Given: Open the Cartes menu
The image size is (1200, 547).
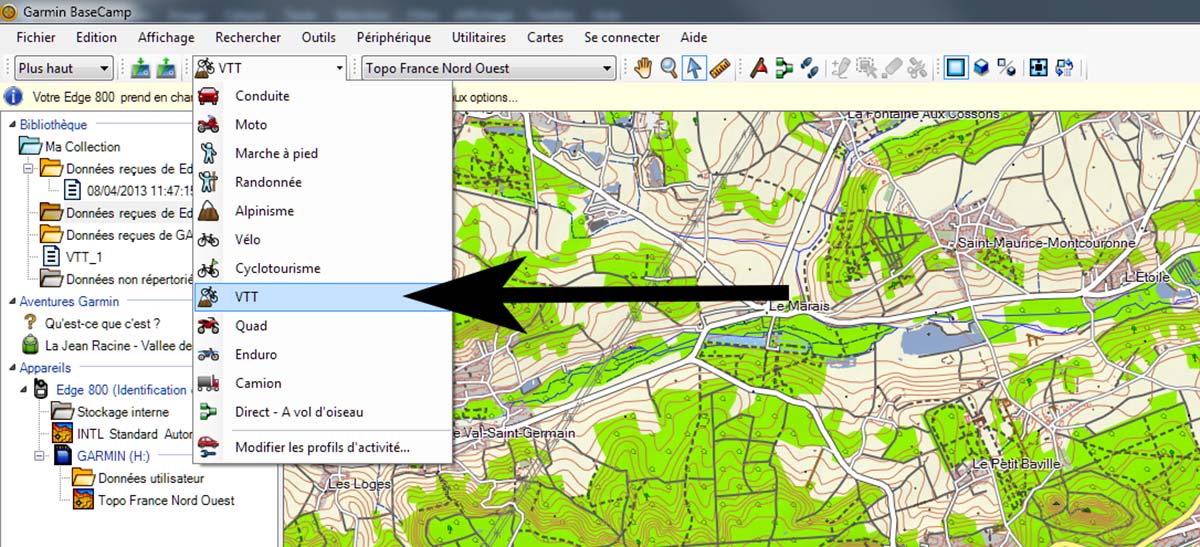Looking at the screenshot, I should pyautogui.click(x=545, y=37).
